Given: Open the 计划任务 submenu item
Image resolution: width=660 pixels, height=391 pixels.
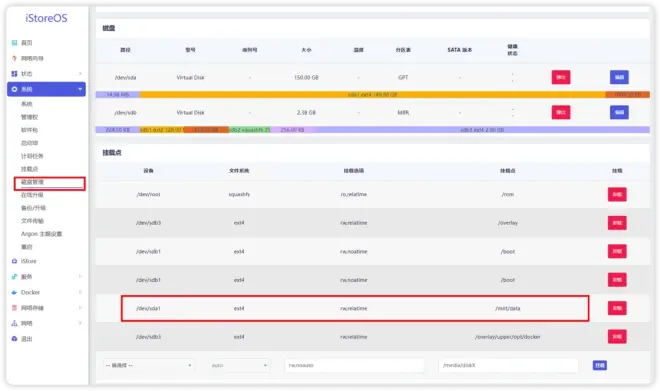Looking at the screenshot, I should (32, 156).
